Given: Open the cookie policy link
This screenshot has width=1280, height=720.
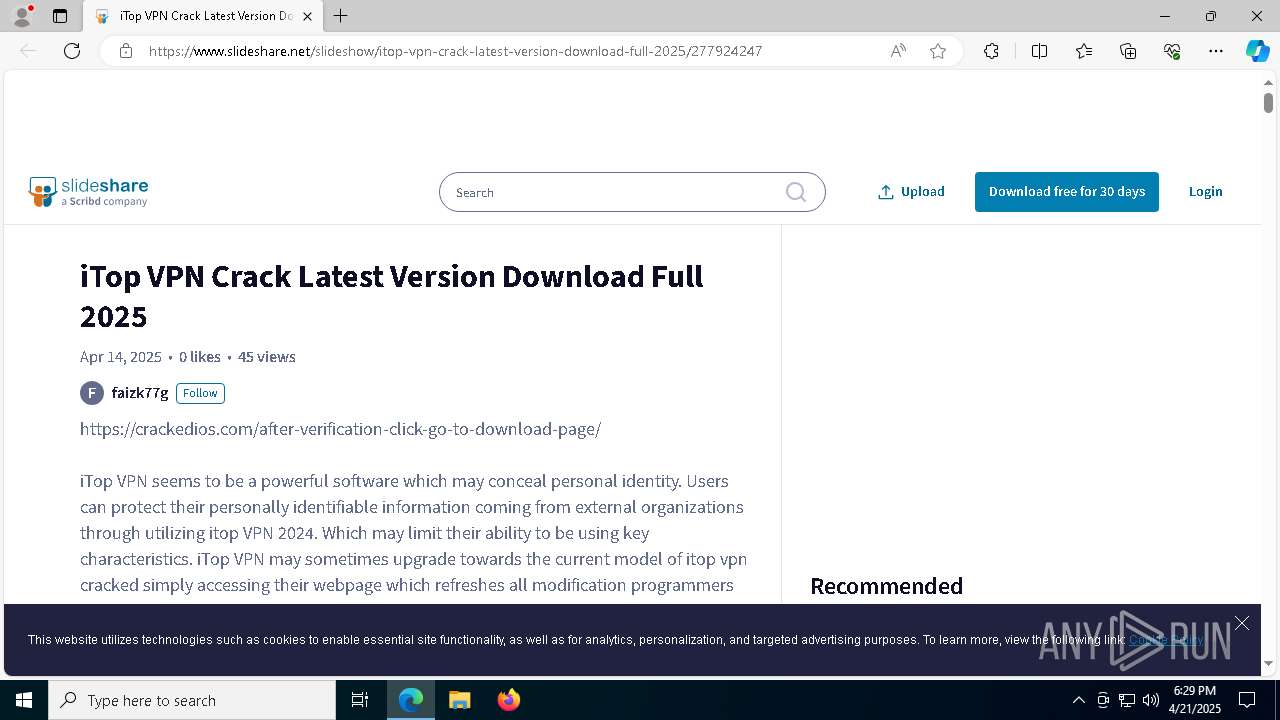Looking at the screenshot, I should coord(1166,640).
